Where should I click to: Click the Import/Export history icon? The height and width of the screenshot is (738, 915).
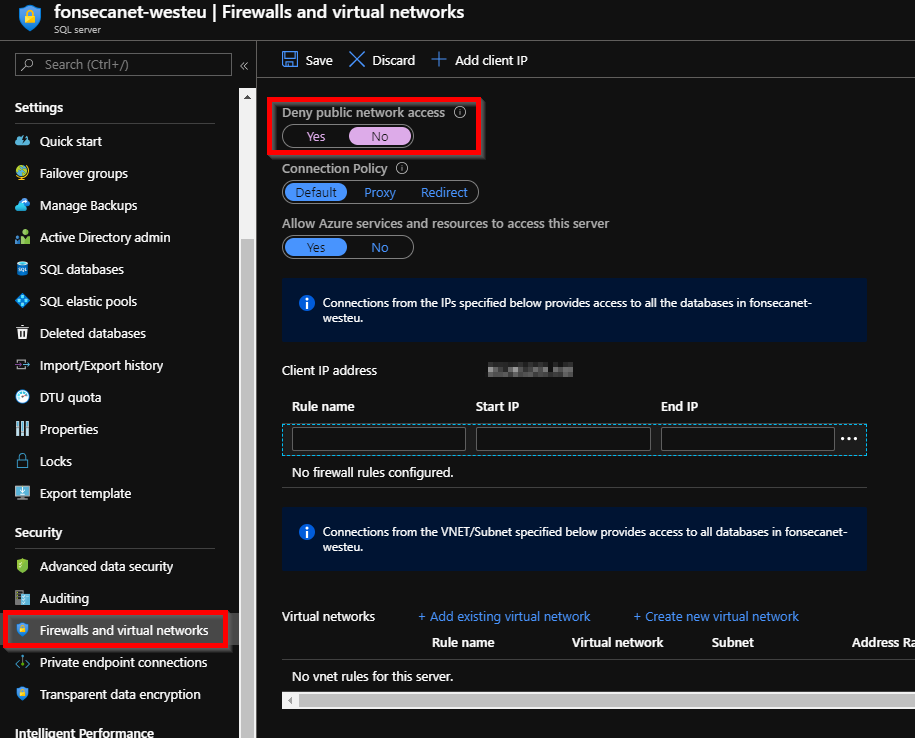(x=22, y=365)
